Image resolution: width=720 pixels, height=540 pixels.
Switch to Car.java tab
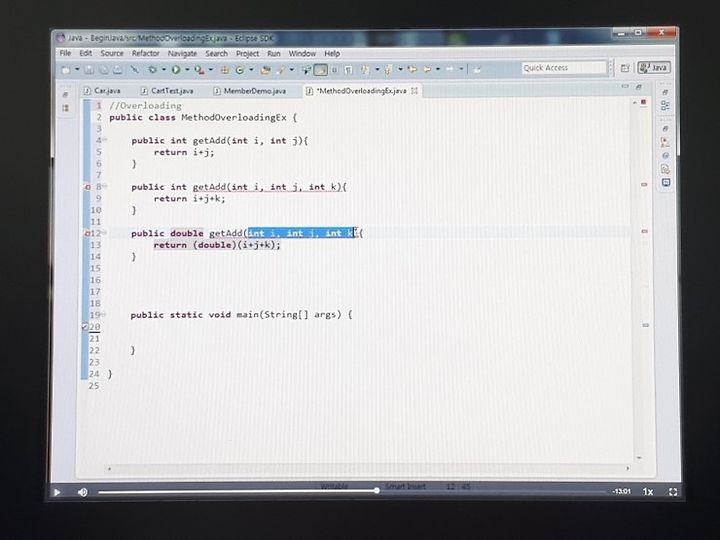coord(102,90)
